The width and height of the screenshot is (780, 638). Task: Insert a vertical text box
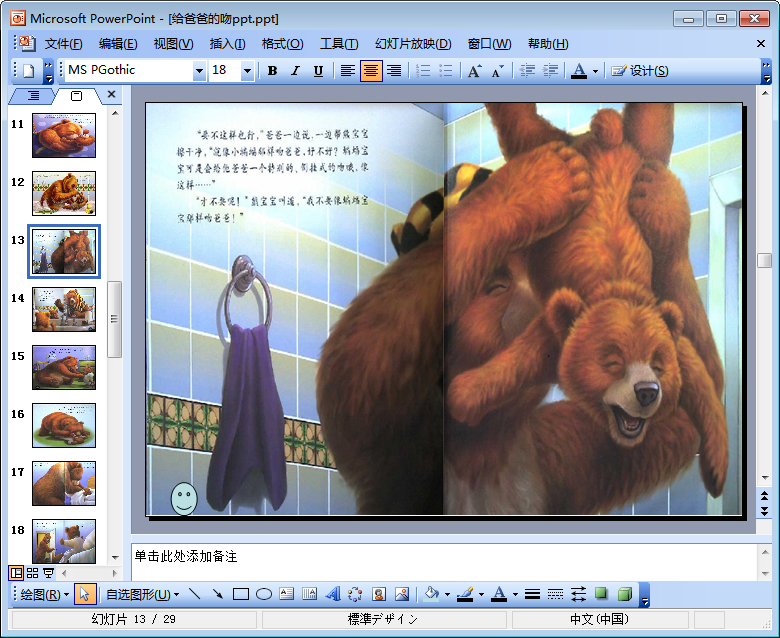coord(309,594)
